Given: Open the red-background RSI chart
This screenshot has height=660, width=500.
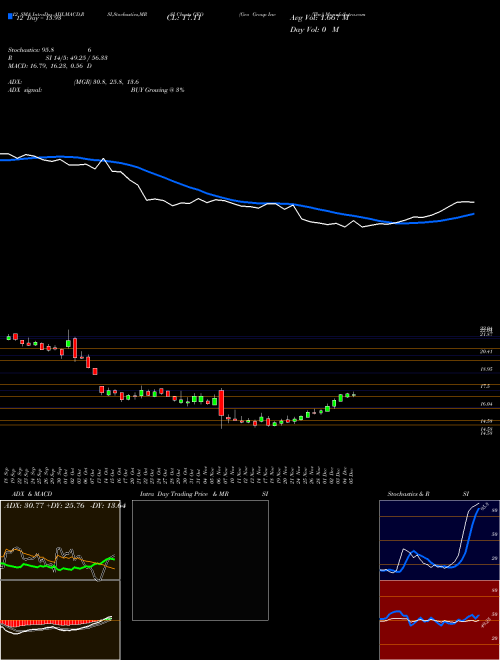Looking at the screenshot, I should coord(439,620).
